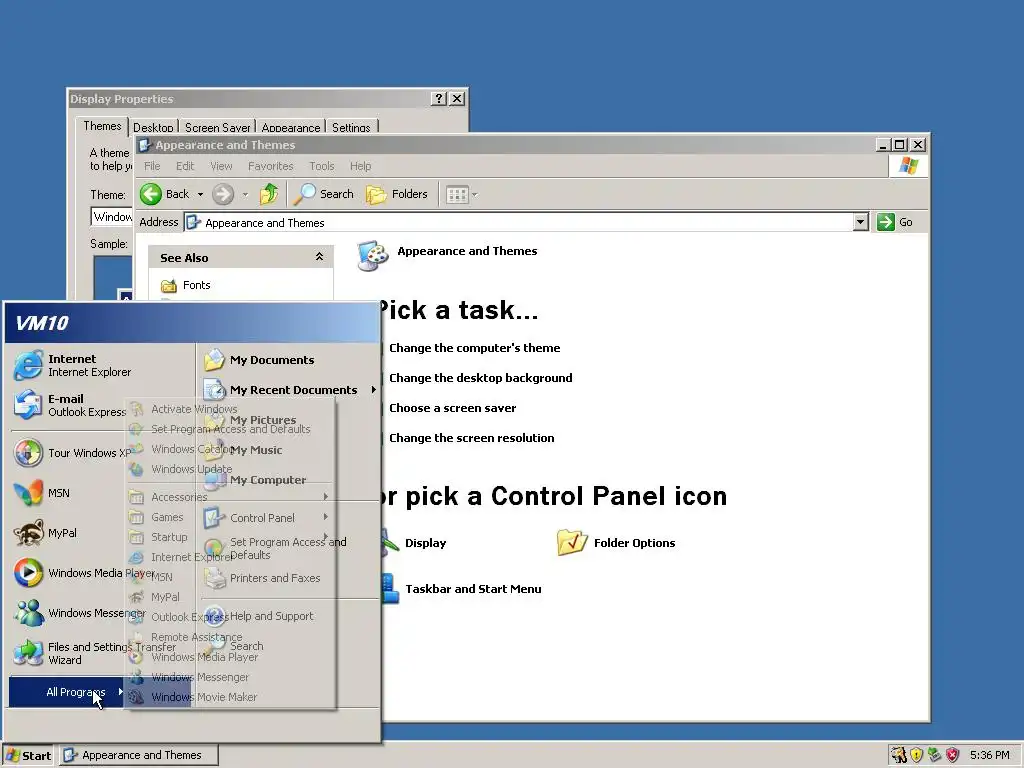Open the Address bar dropdown
This screenshot has width=1024, height=768.
click(x=860, y=222)
